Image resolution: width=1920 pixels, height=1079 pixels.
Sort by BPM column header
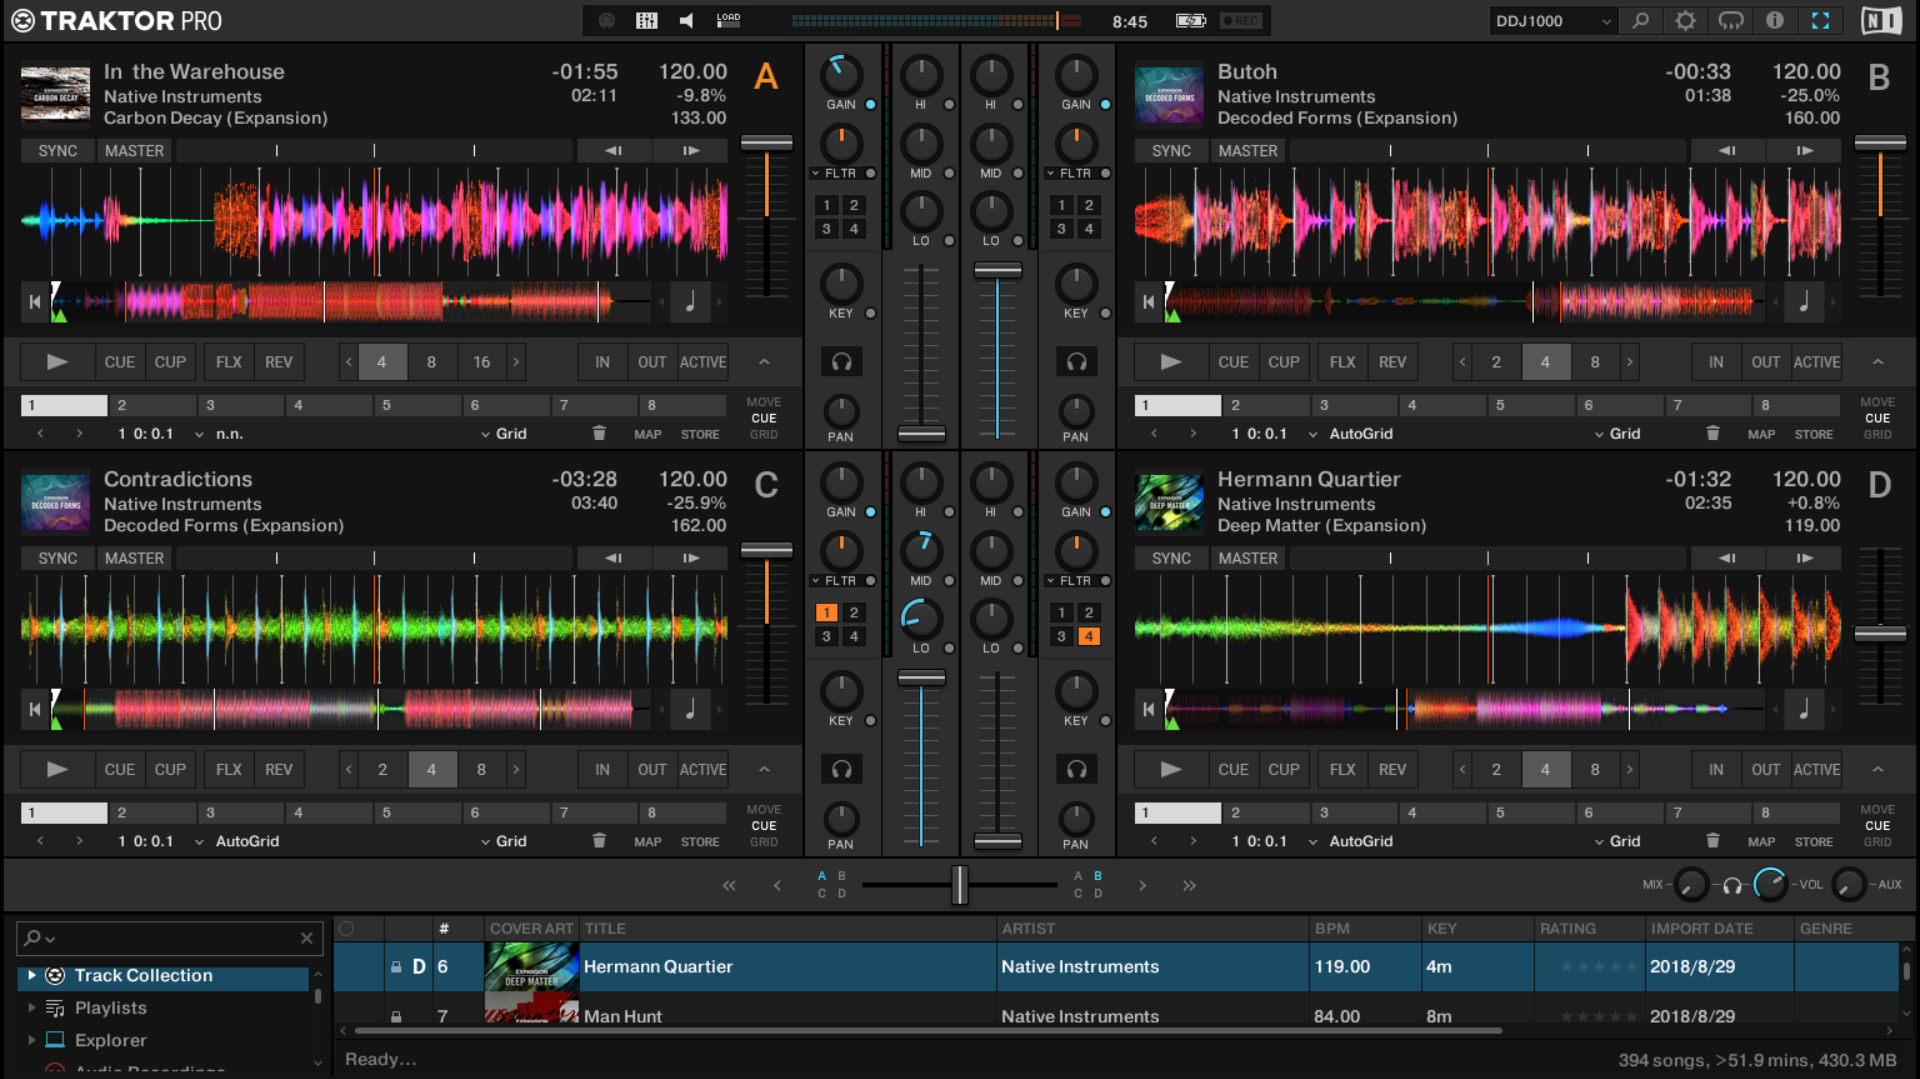[1365, 929]
